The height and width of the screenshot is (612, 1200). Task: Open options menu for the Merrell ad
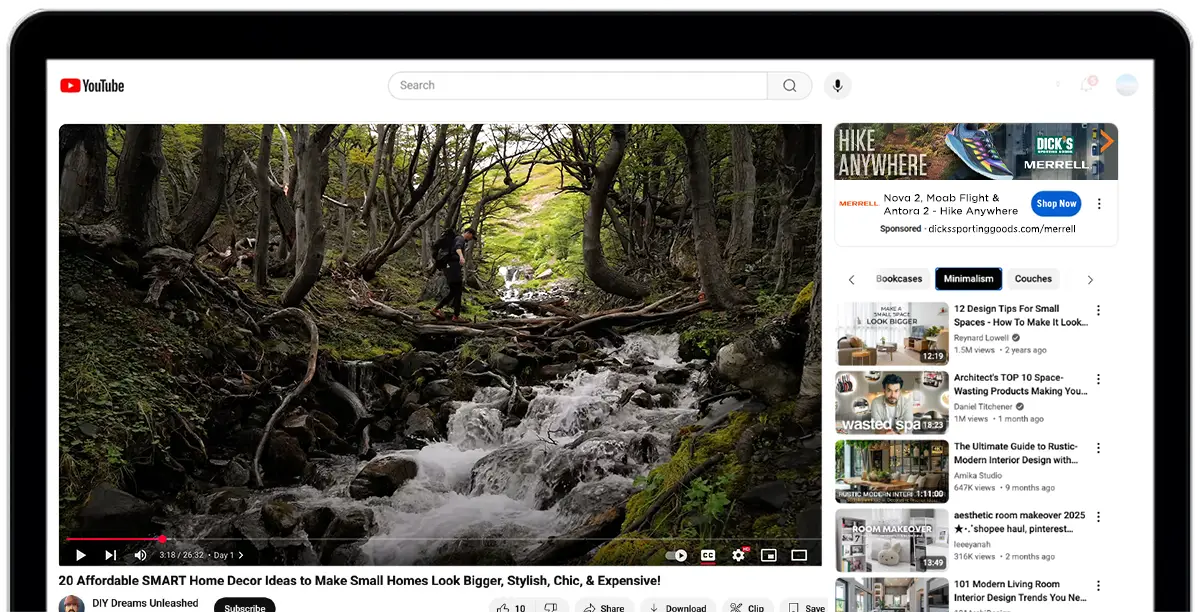[1099, 204]
